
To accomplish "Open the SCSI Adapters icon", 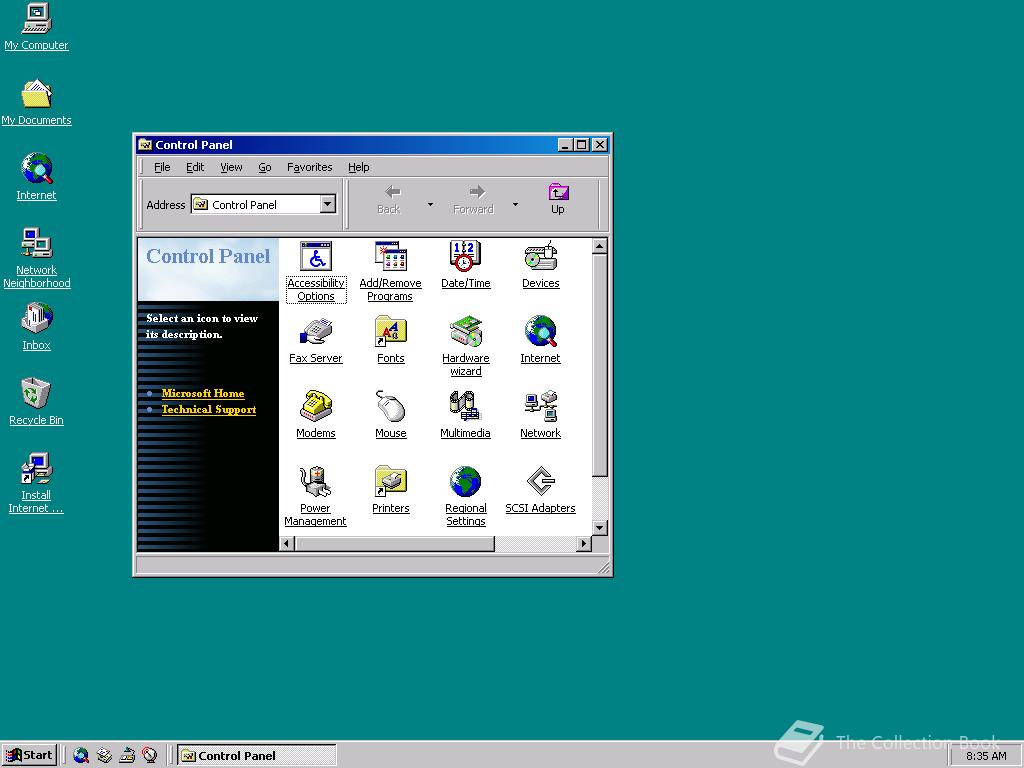I will point(540,483).
